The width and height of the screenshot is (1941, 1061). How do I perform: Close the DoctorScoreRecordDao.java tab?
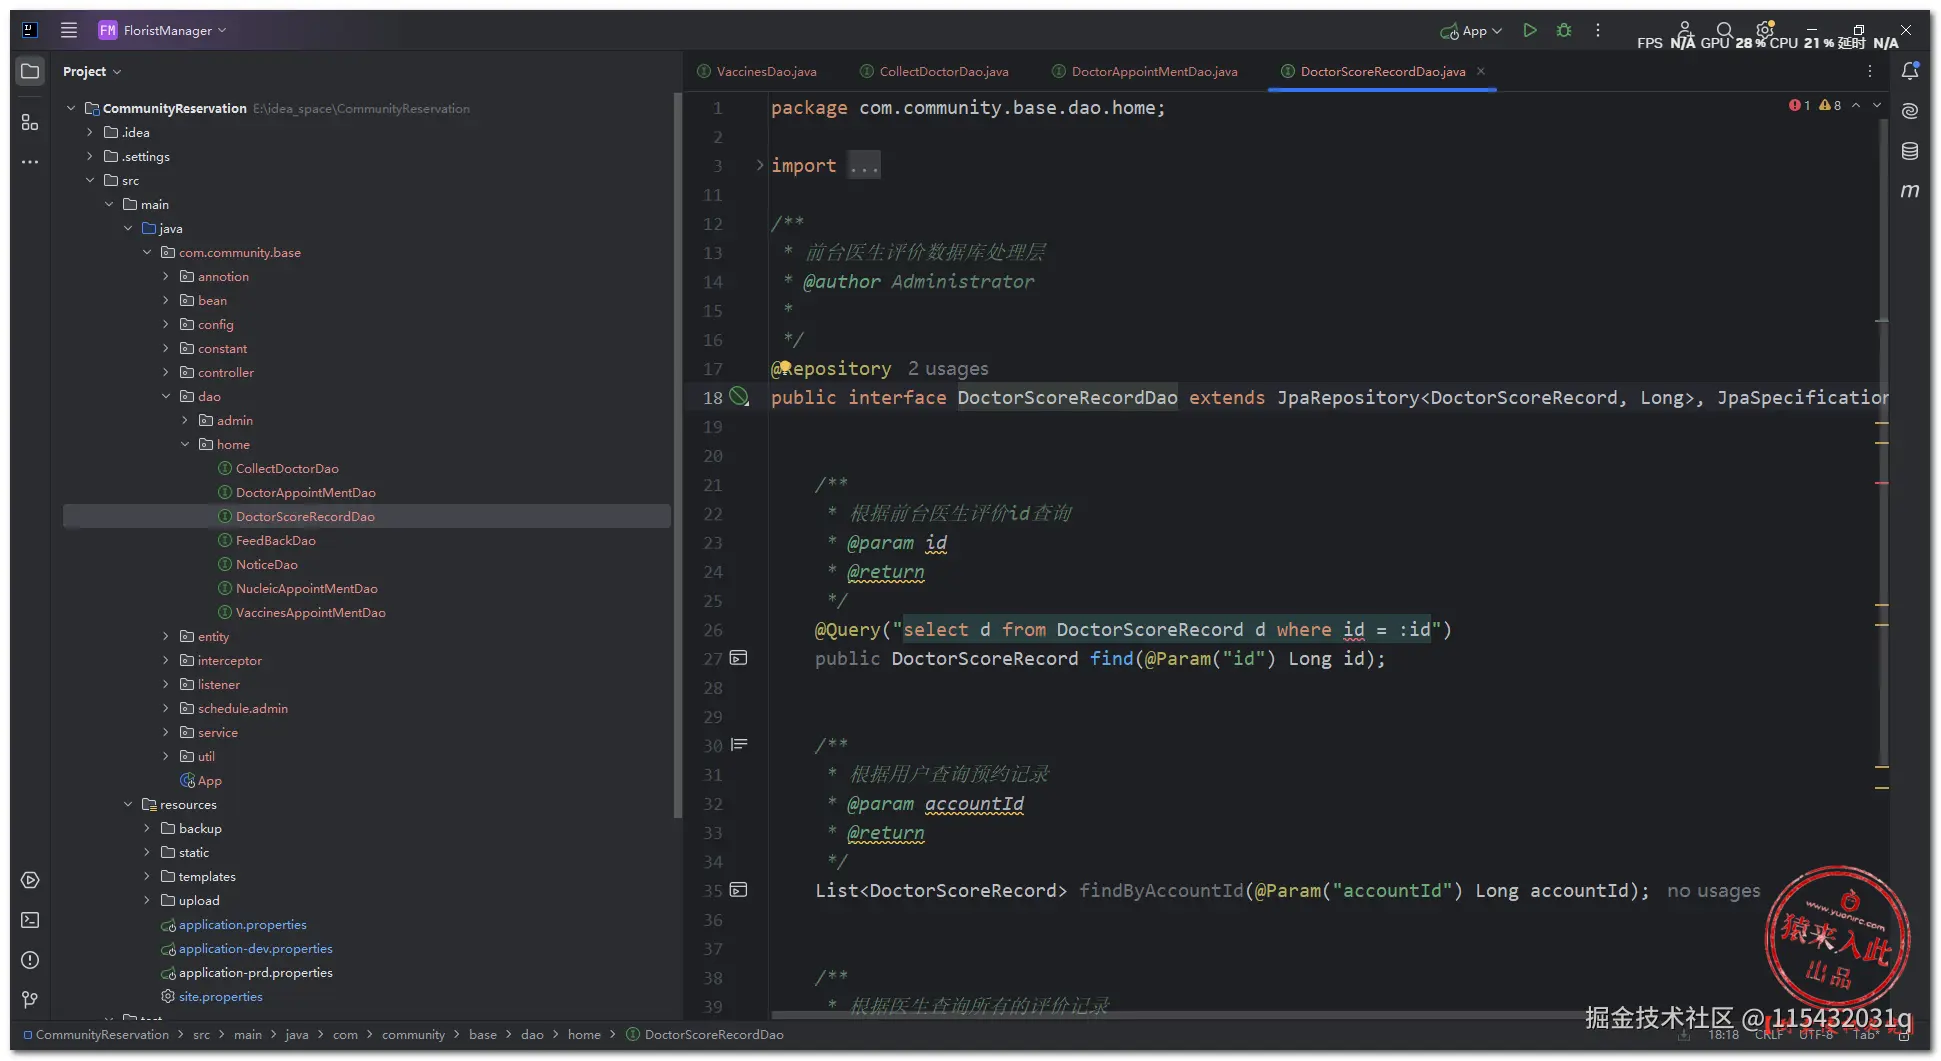pos(1481,71)
